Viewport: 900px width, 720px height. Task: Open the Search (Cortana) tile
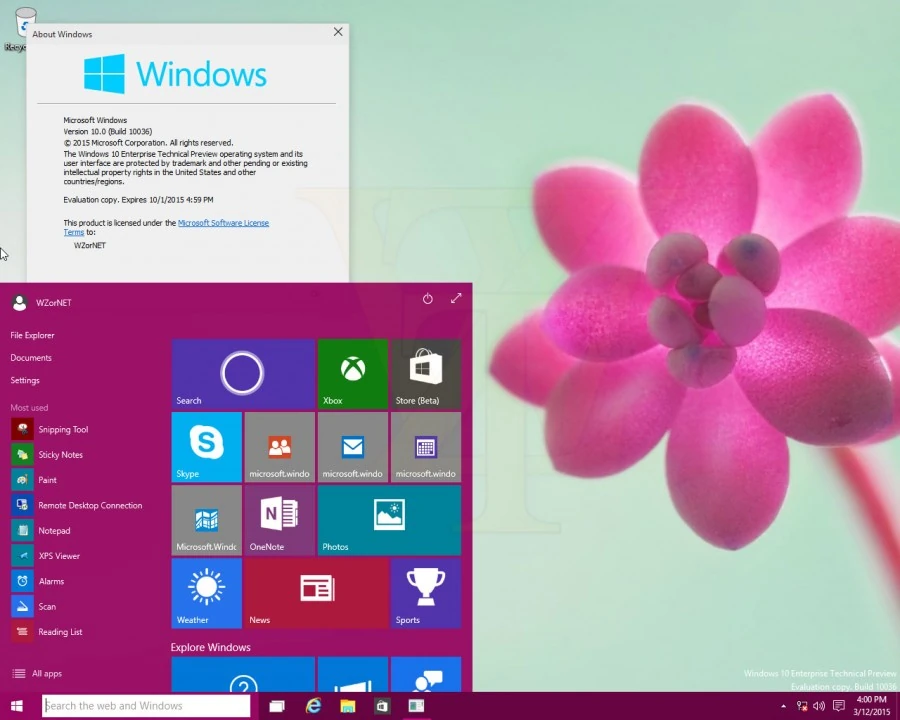pyautogui.click(x=243, y=374)
